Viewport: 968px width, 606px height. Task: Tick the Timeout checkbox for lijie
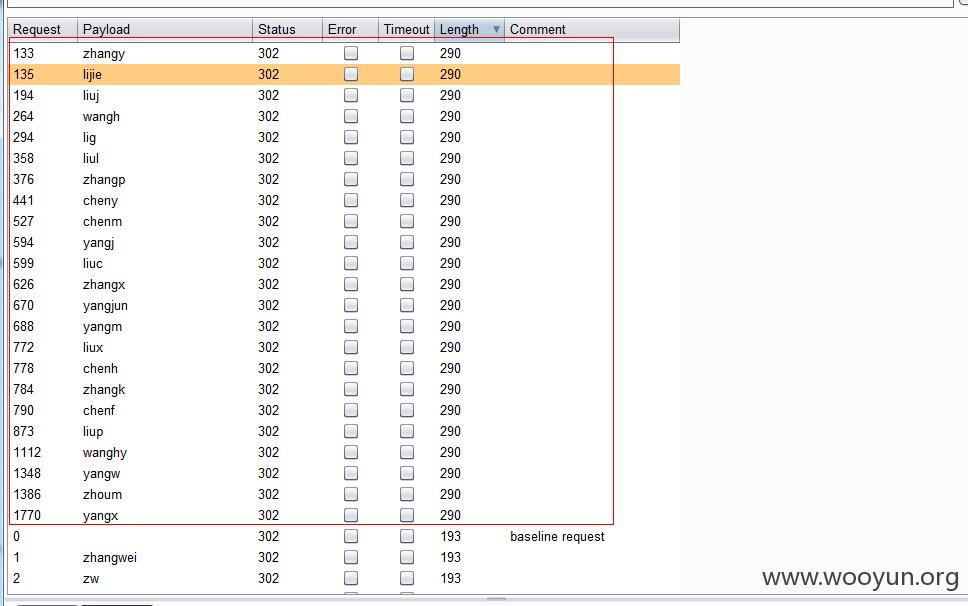pyautogui.click(x=407, y=74)
